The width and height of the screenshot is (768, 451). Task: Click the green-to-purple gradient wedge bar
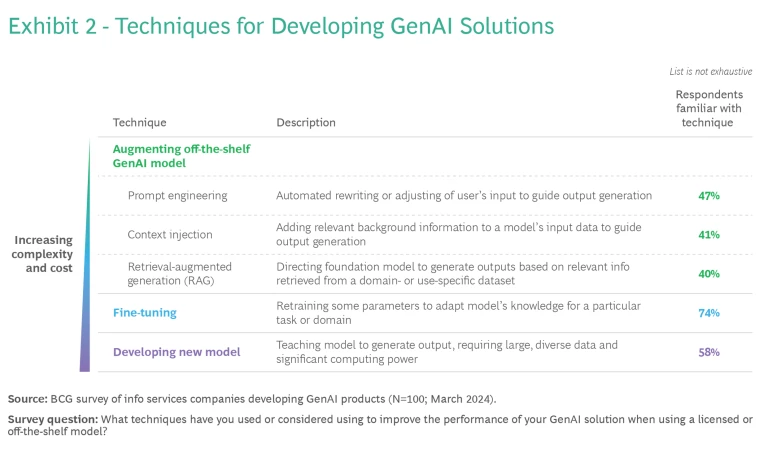87,290
